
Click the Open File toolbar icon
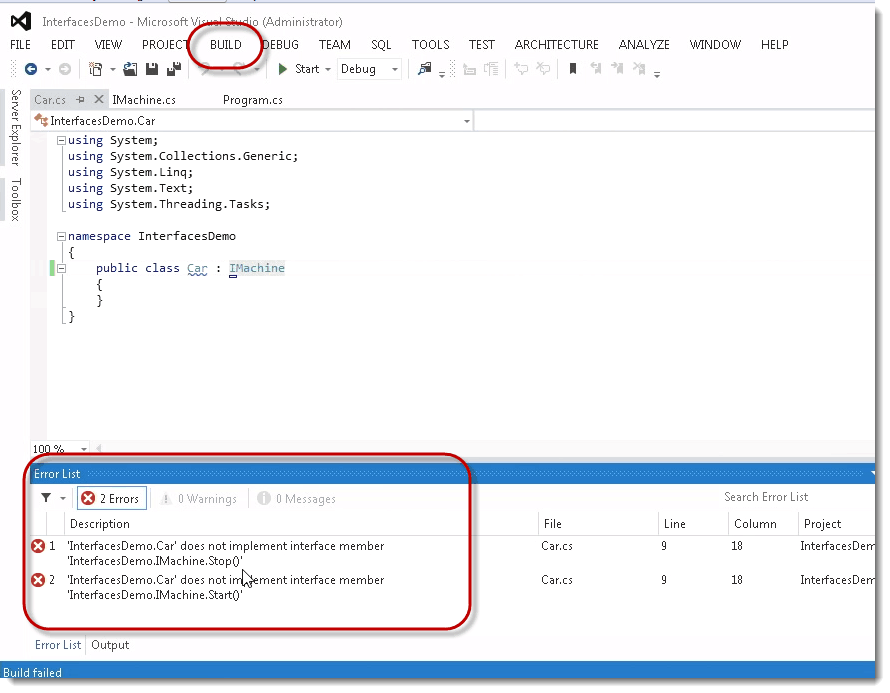130,69
